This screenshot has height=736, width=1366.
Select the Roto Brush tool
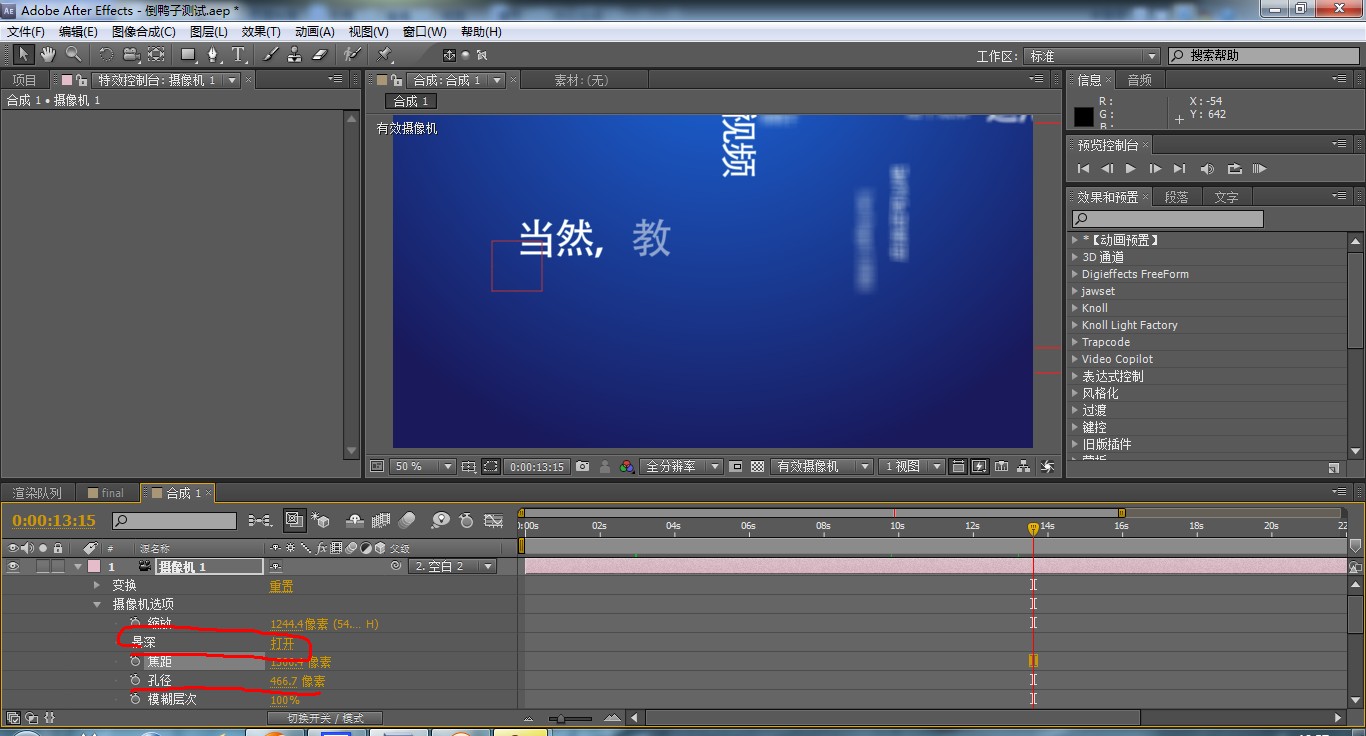(352, 54)
